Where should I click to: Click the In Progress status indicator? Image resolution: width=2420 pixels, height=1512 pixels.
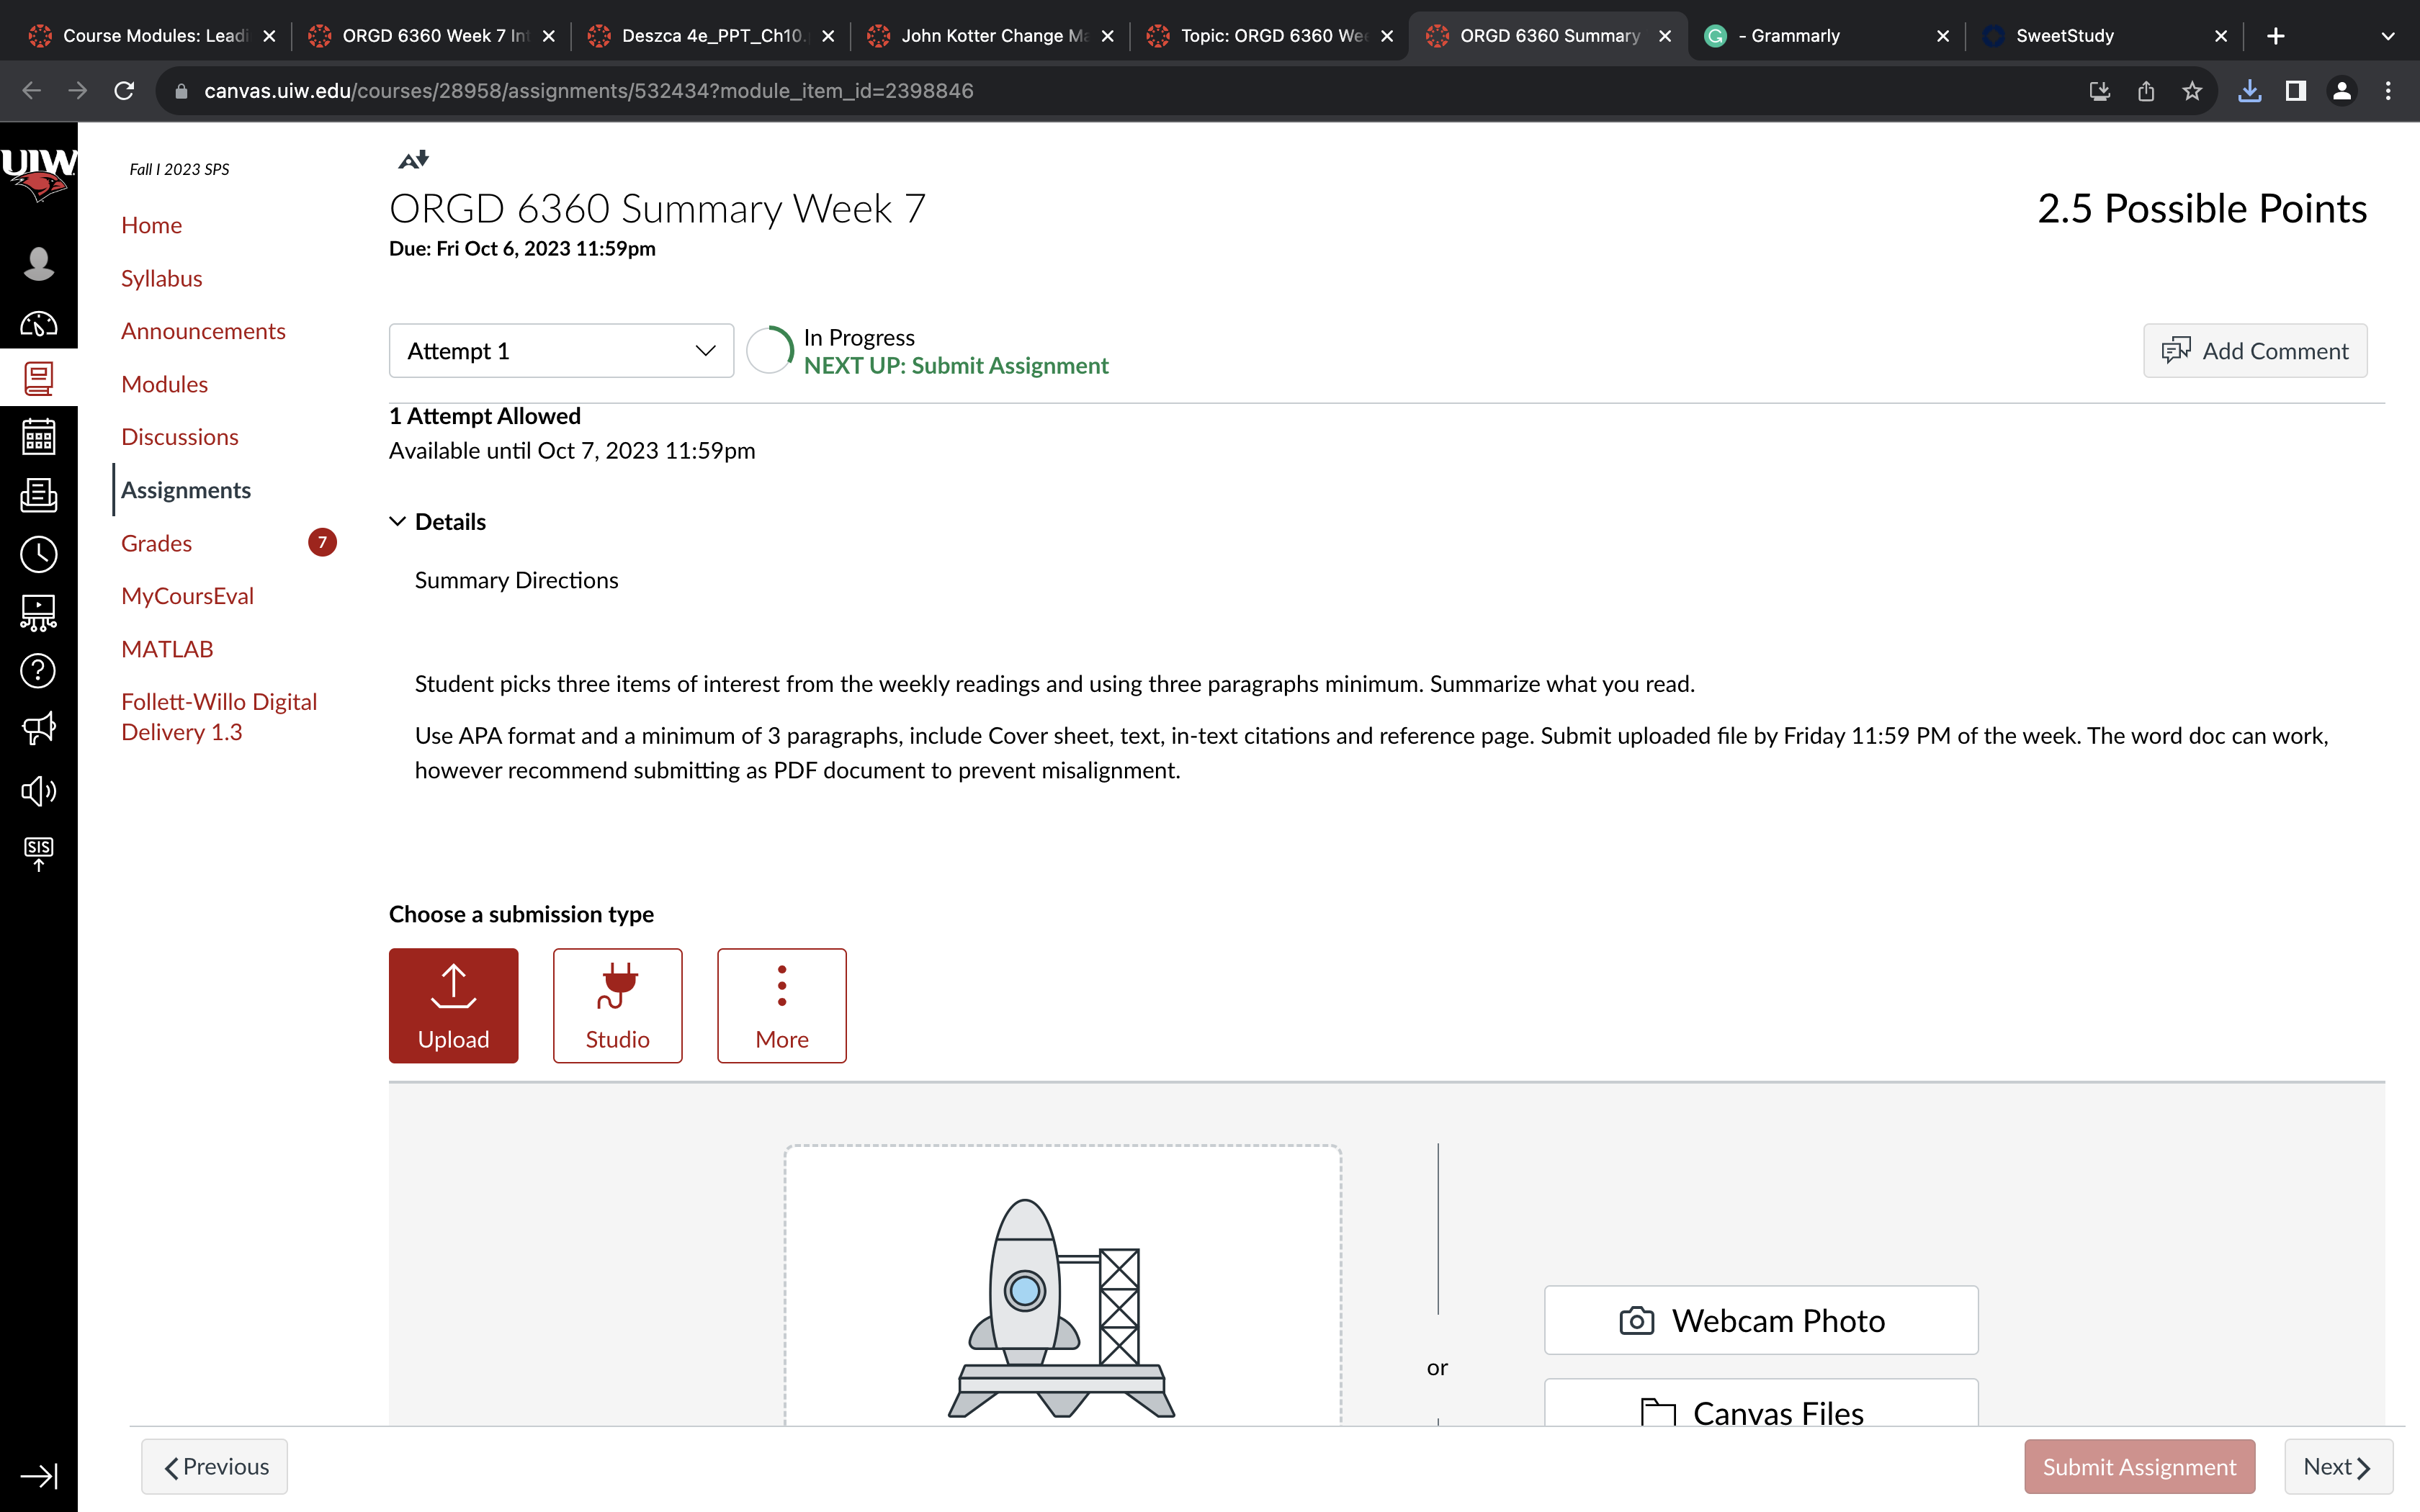click(x=929, y=351)
